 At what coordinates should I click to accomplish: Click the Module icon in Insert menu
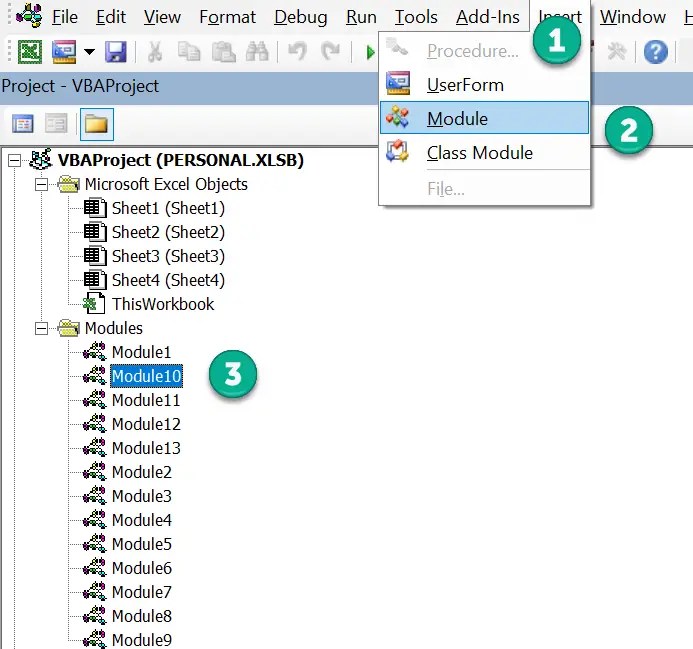[x=397, y=117]
